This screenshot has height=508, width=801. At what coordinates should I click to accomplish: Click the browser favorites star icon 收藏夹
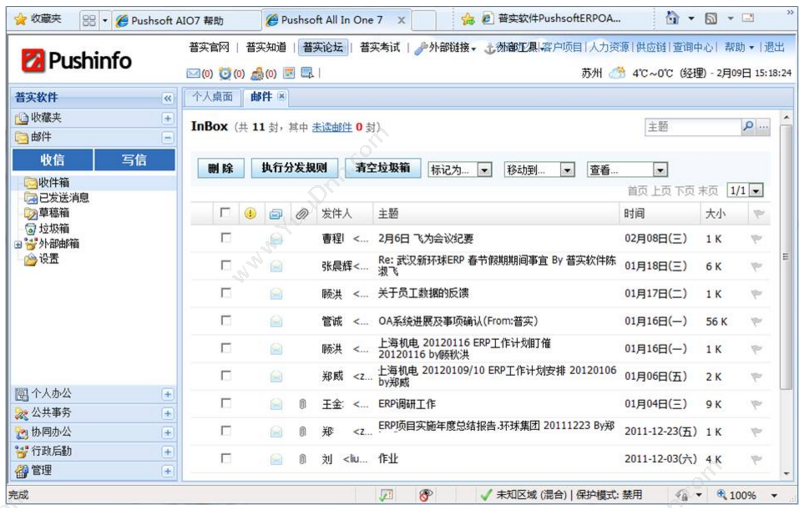coord(20,19)
